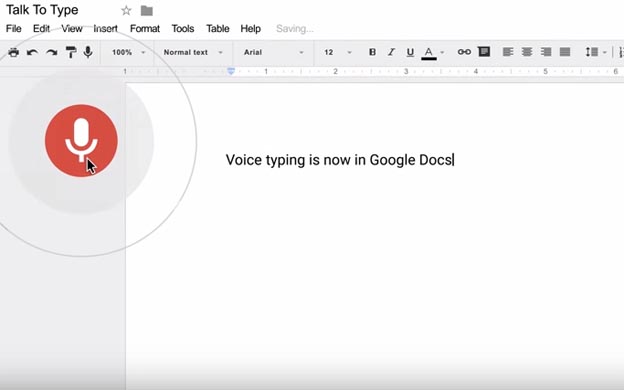Add a comment with comment icon

point(484,52)
